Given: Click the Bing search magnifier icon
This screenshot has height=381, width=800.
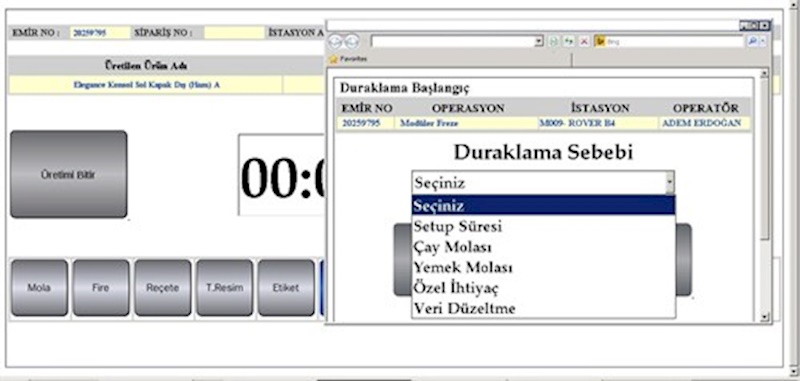Looking at the screenshot, I should (752, 42).
